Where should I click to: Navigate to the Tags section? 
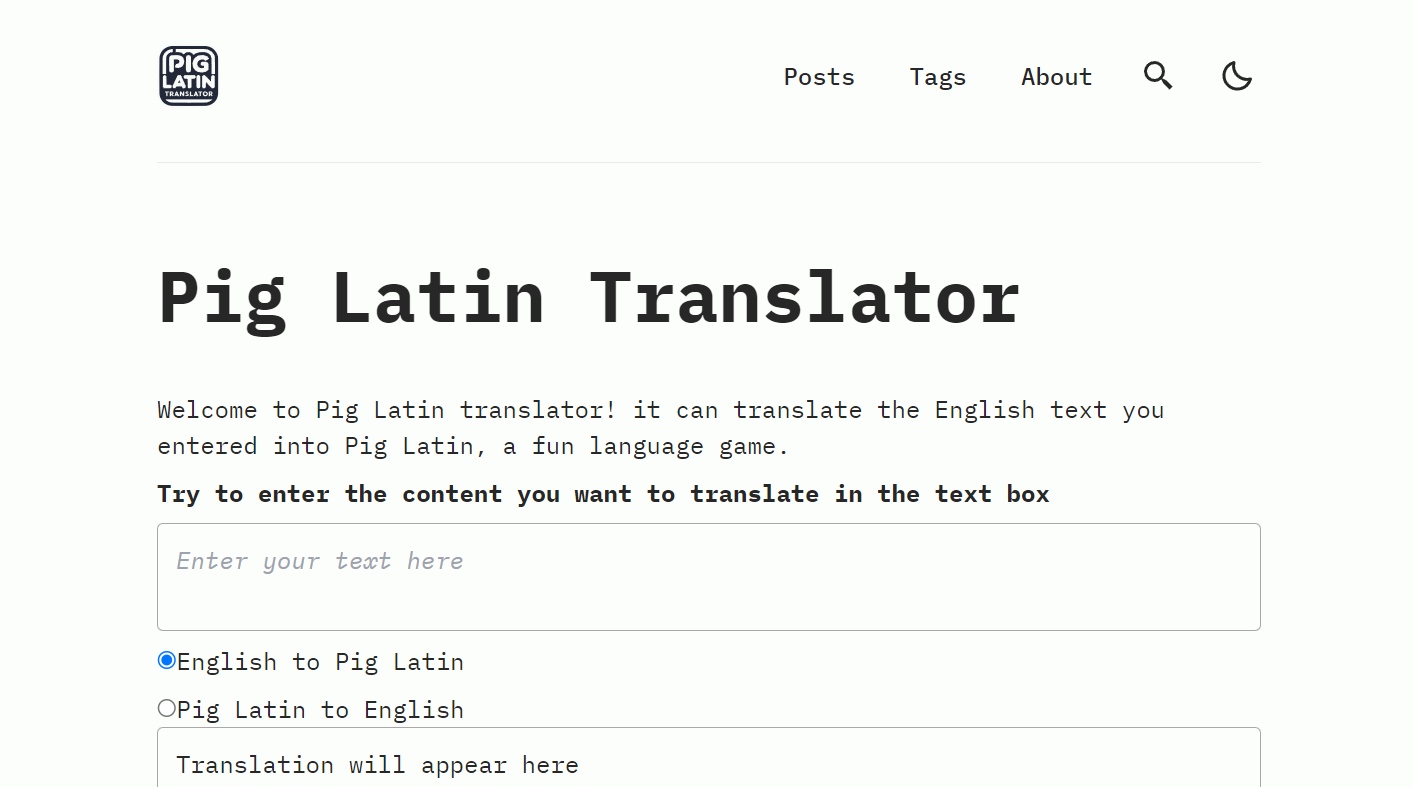point(937,76)
